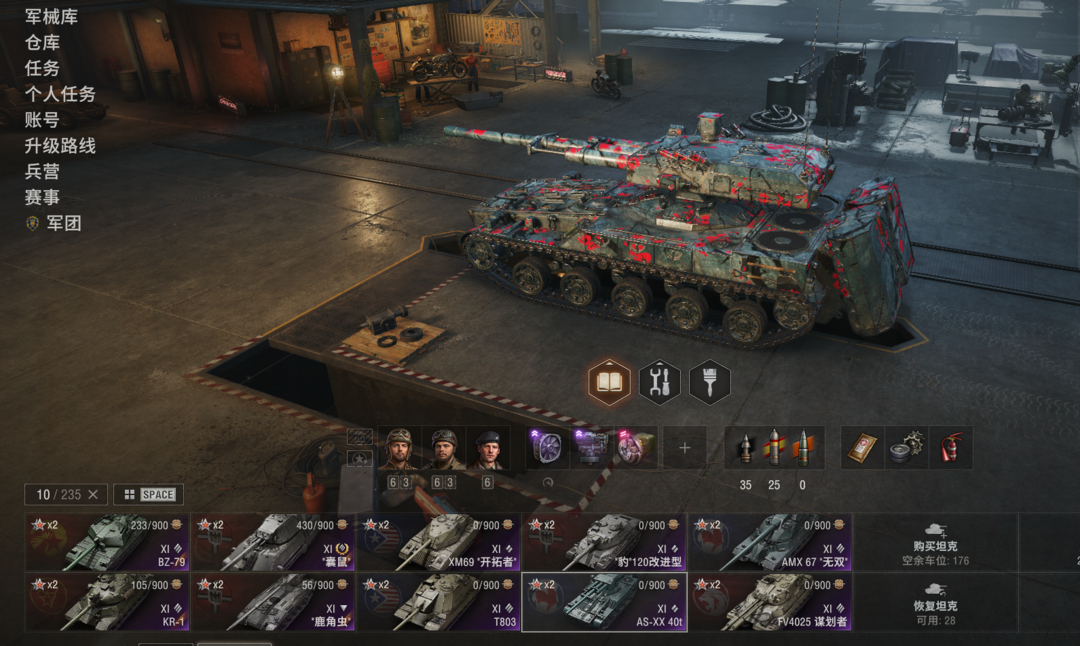The width and height of the screenshot is (1080, 646).
Task: Select the BZ-79 tank in carousel
Action: [107, 542]
